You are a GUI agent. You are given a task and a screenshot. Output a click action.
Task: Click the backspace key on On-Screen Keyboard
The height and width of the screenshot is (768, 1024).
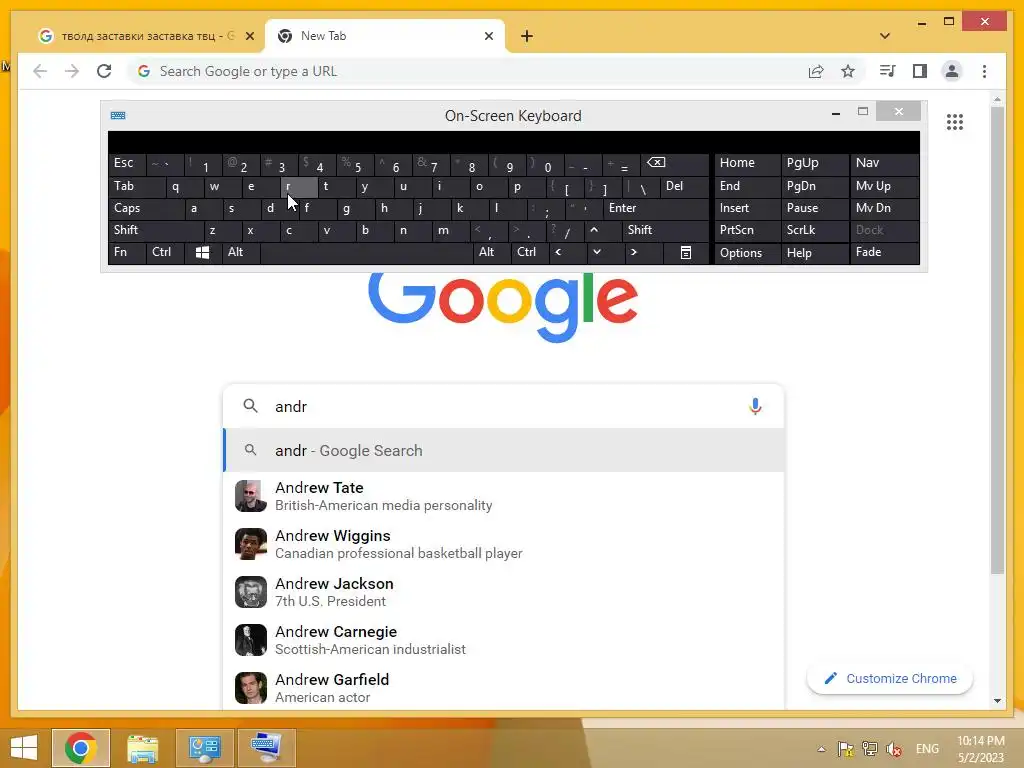coord(675,164)
